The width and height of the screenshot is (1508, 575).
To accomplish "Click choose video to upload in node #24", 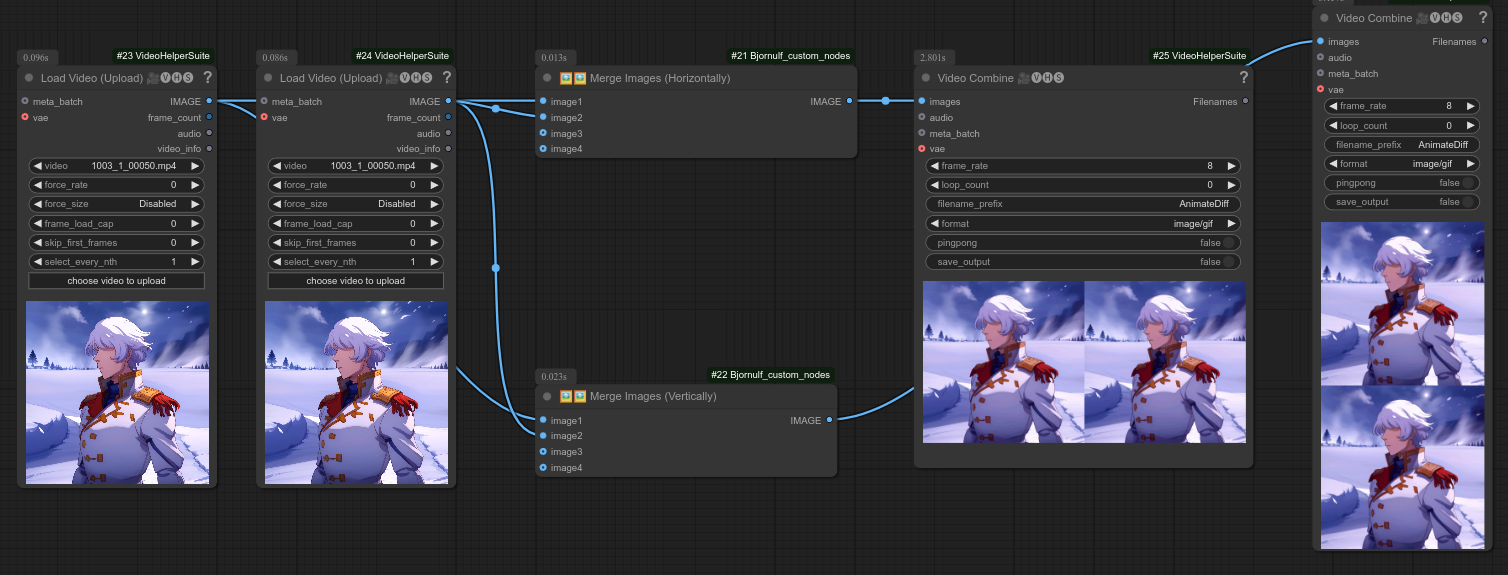I will (x=356, y=281).
